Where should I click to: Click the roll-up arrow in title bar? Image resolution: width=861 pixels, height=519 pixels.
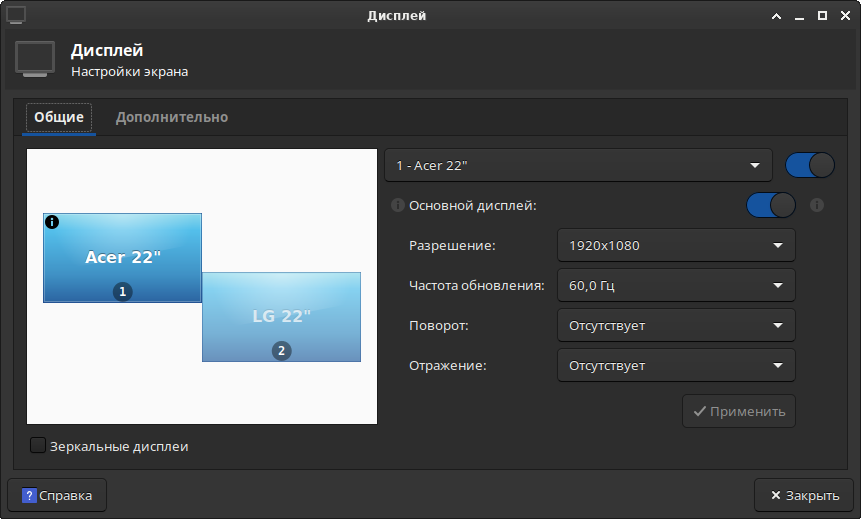click(x=775, y=15)
